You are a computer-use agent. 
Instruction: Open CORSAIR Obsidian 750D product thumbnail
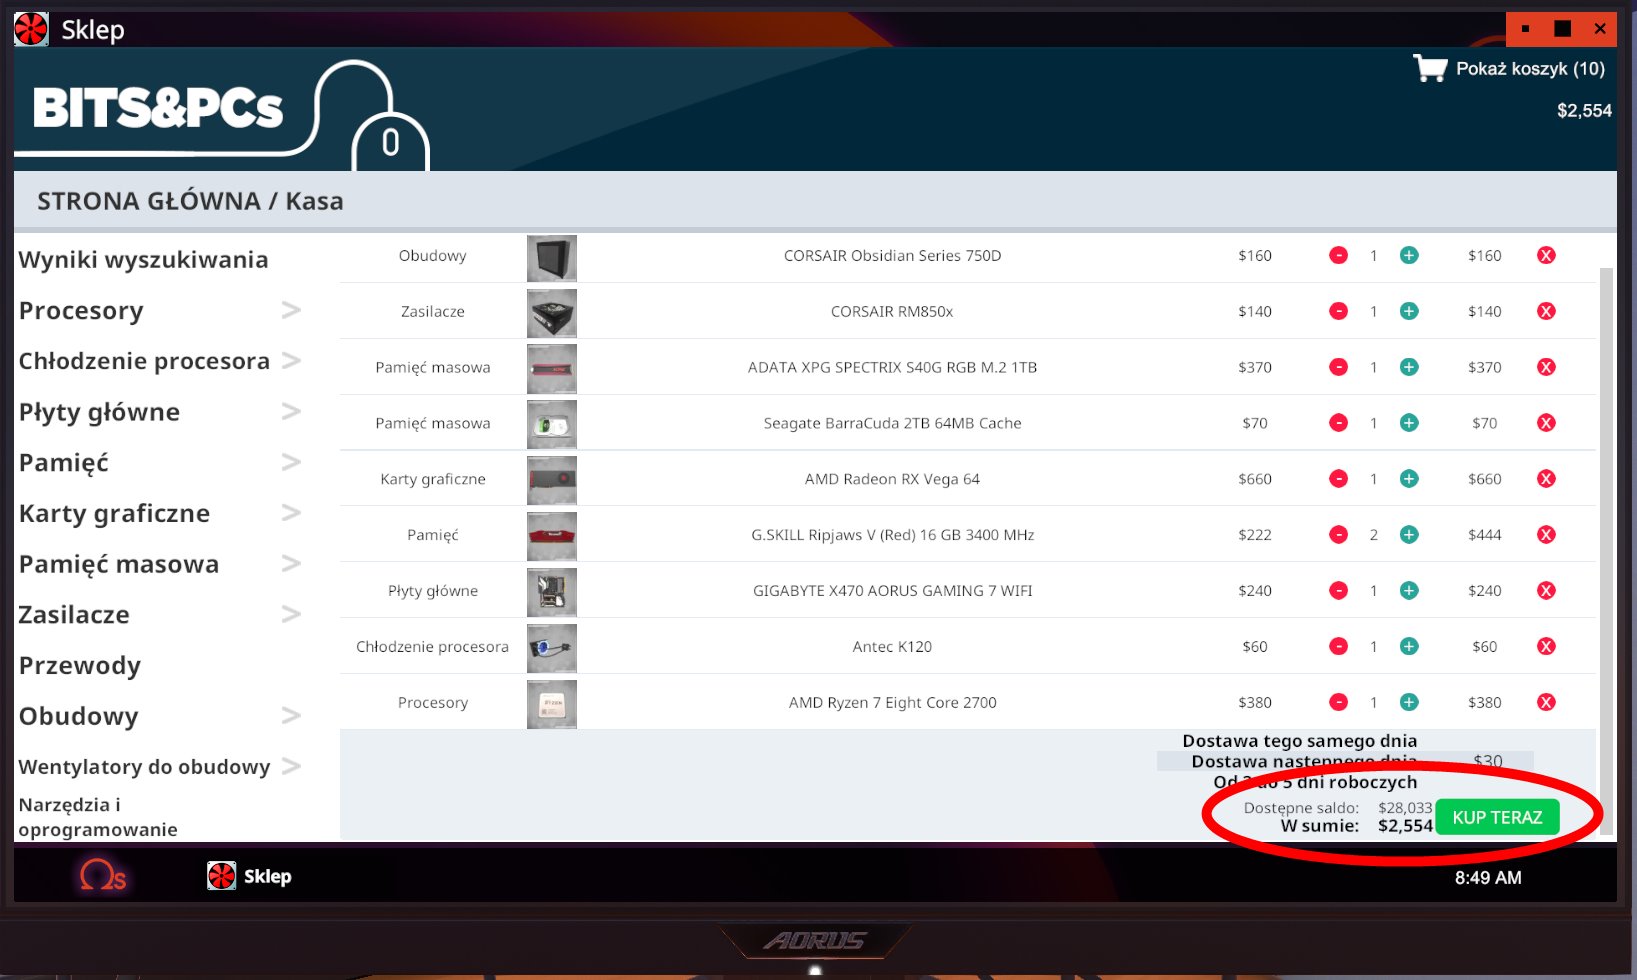point(552,257)
